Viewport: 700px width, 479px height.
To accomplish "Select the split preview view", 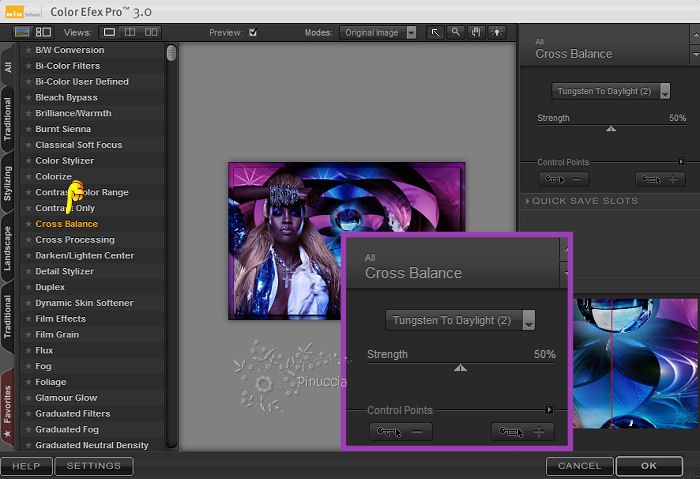I will tap(131, 33).
